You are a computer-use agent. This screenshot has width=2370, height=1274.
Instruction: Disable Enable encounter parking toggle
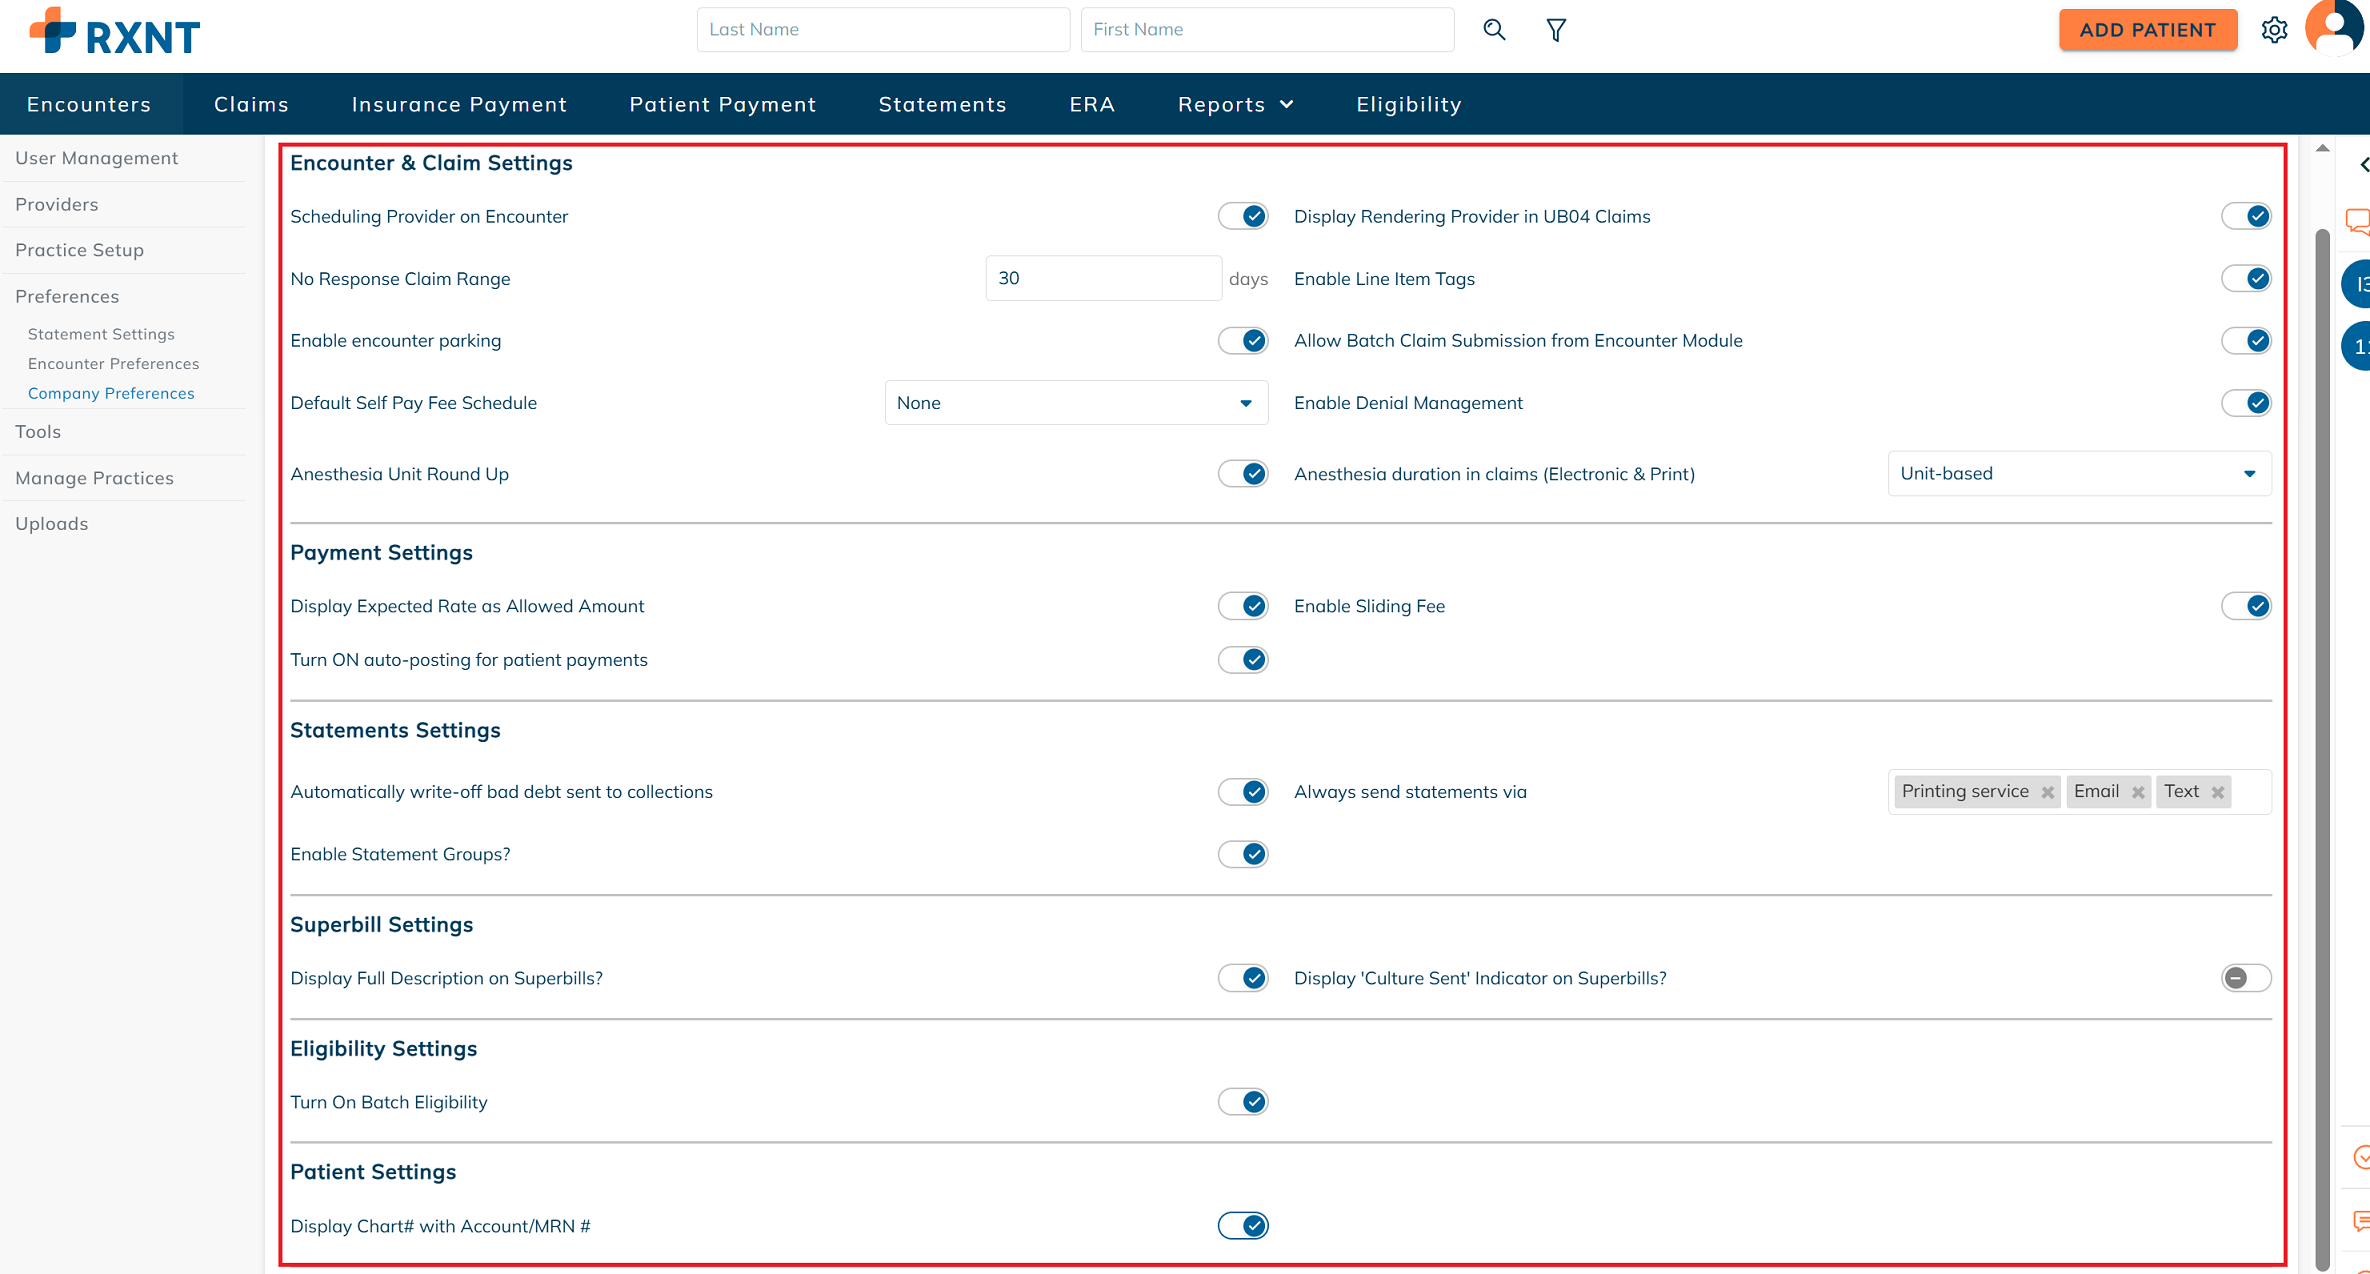coord(1243,341)
